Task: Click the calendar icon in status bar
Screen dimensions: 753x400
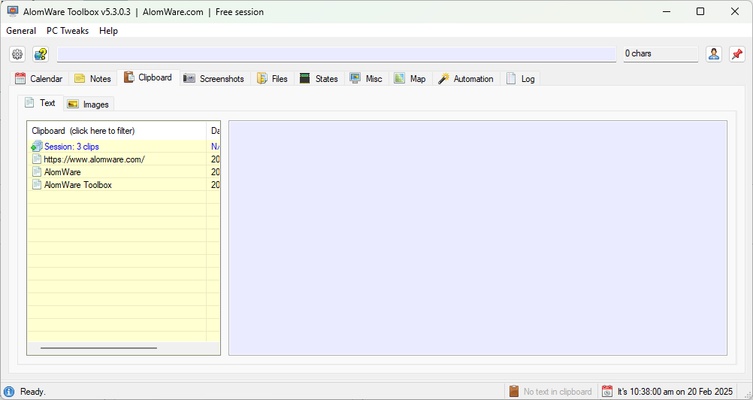Action: [607, 391]
